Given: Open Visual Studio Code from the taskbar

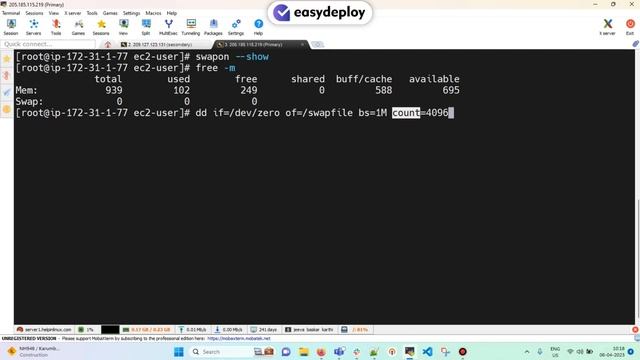Looking at the screenshot, I should [x=427, y=351].
